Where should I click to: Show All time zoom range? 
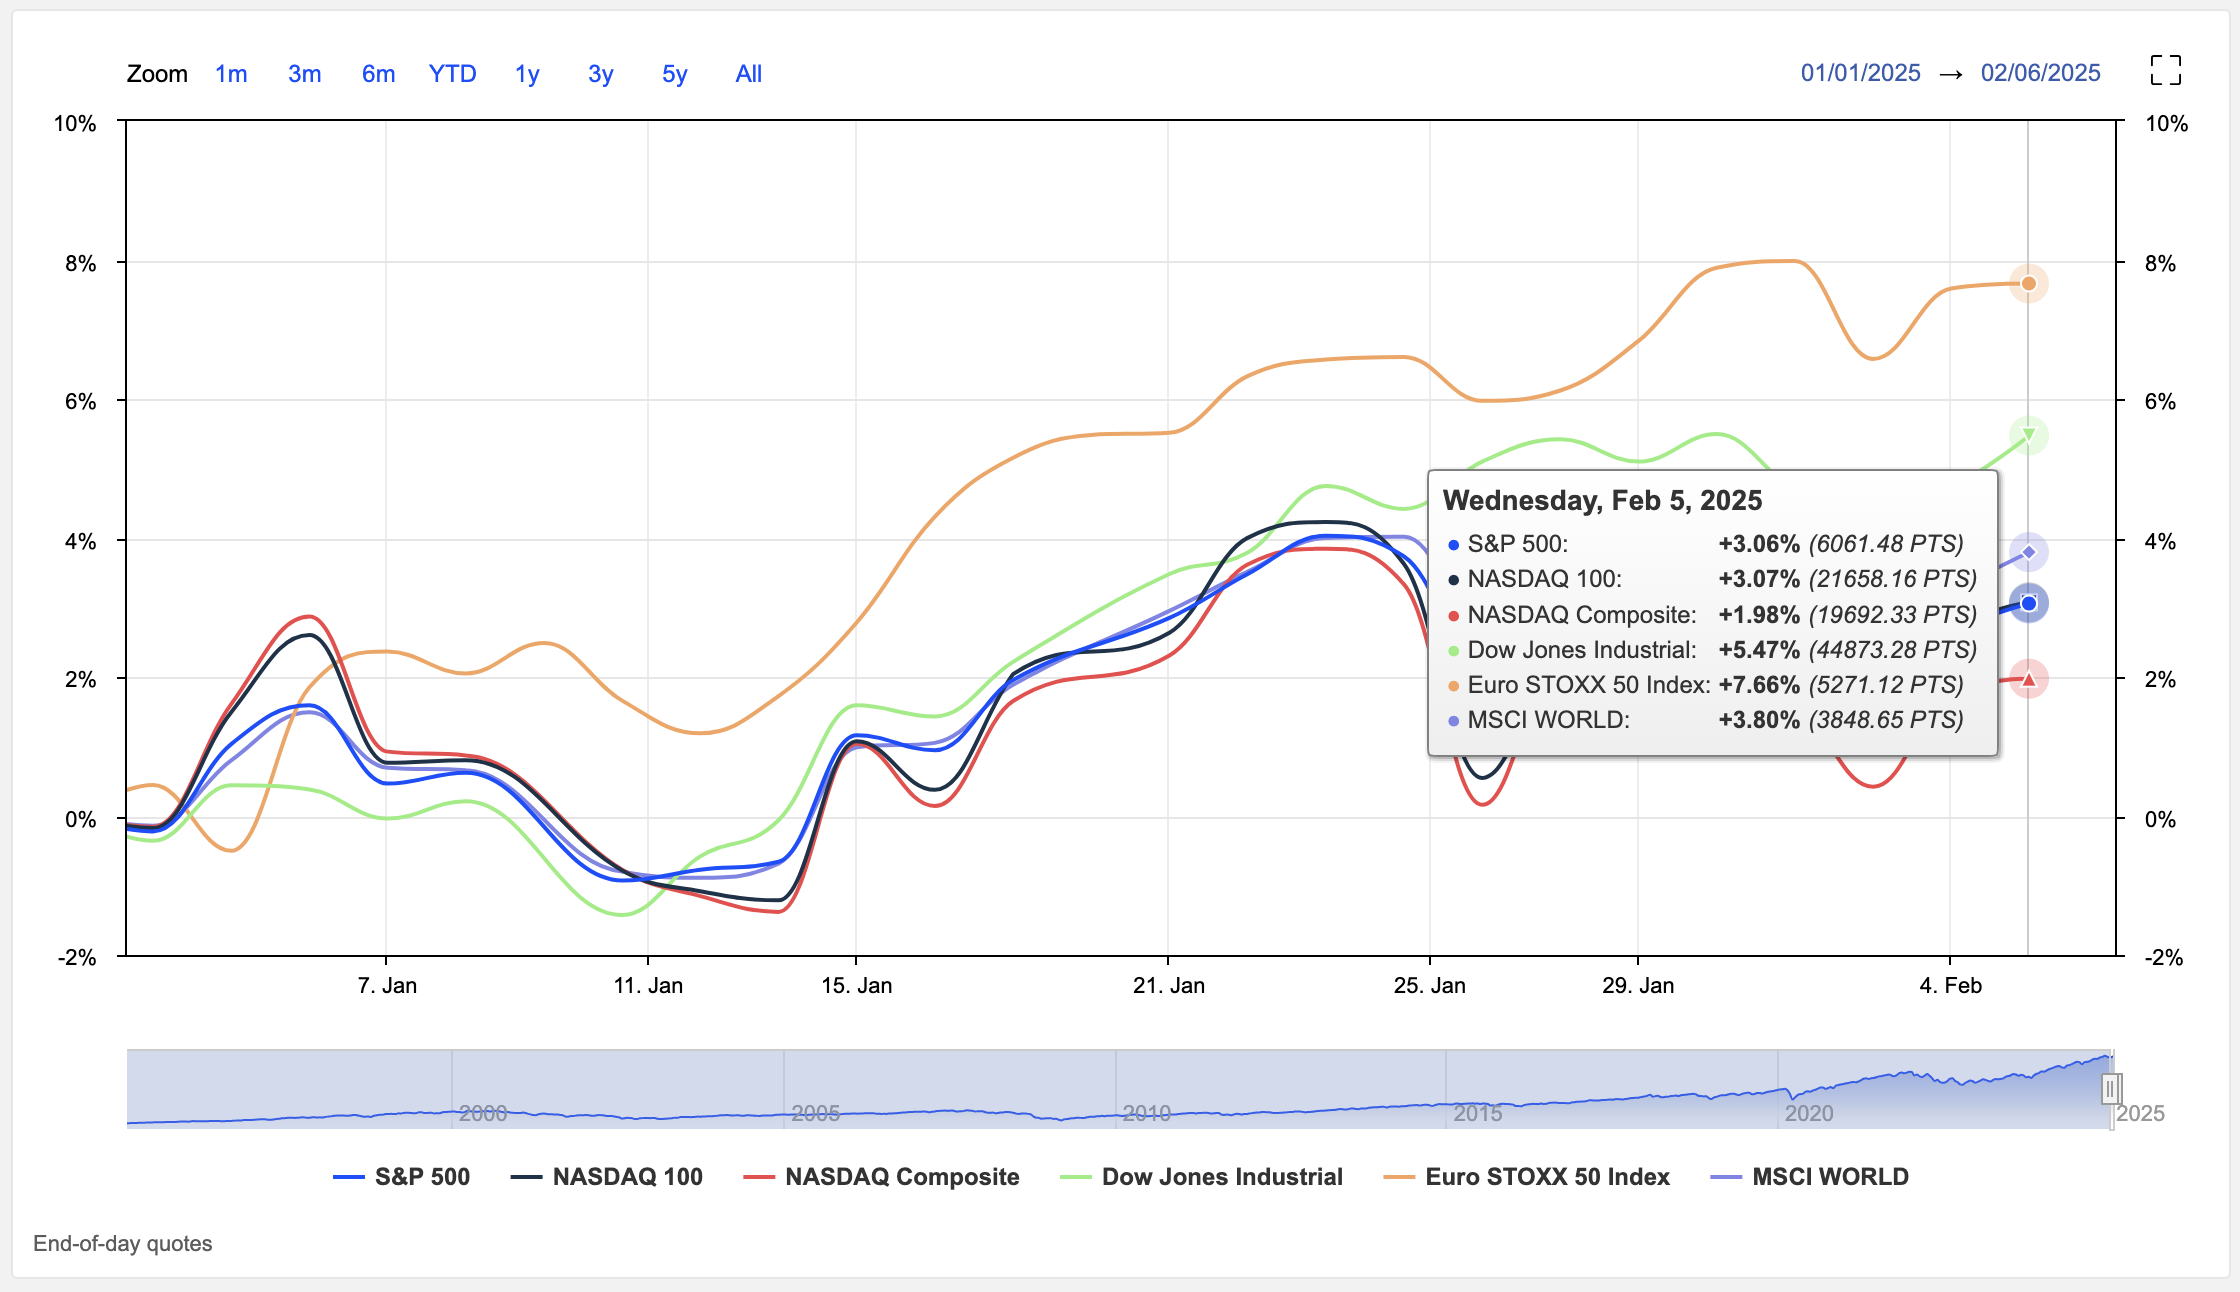click(748, 74)
